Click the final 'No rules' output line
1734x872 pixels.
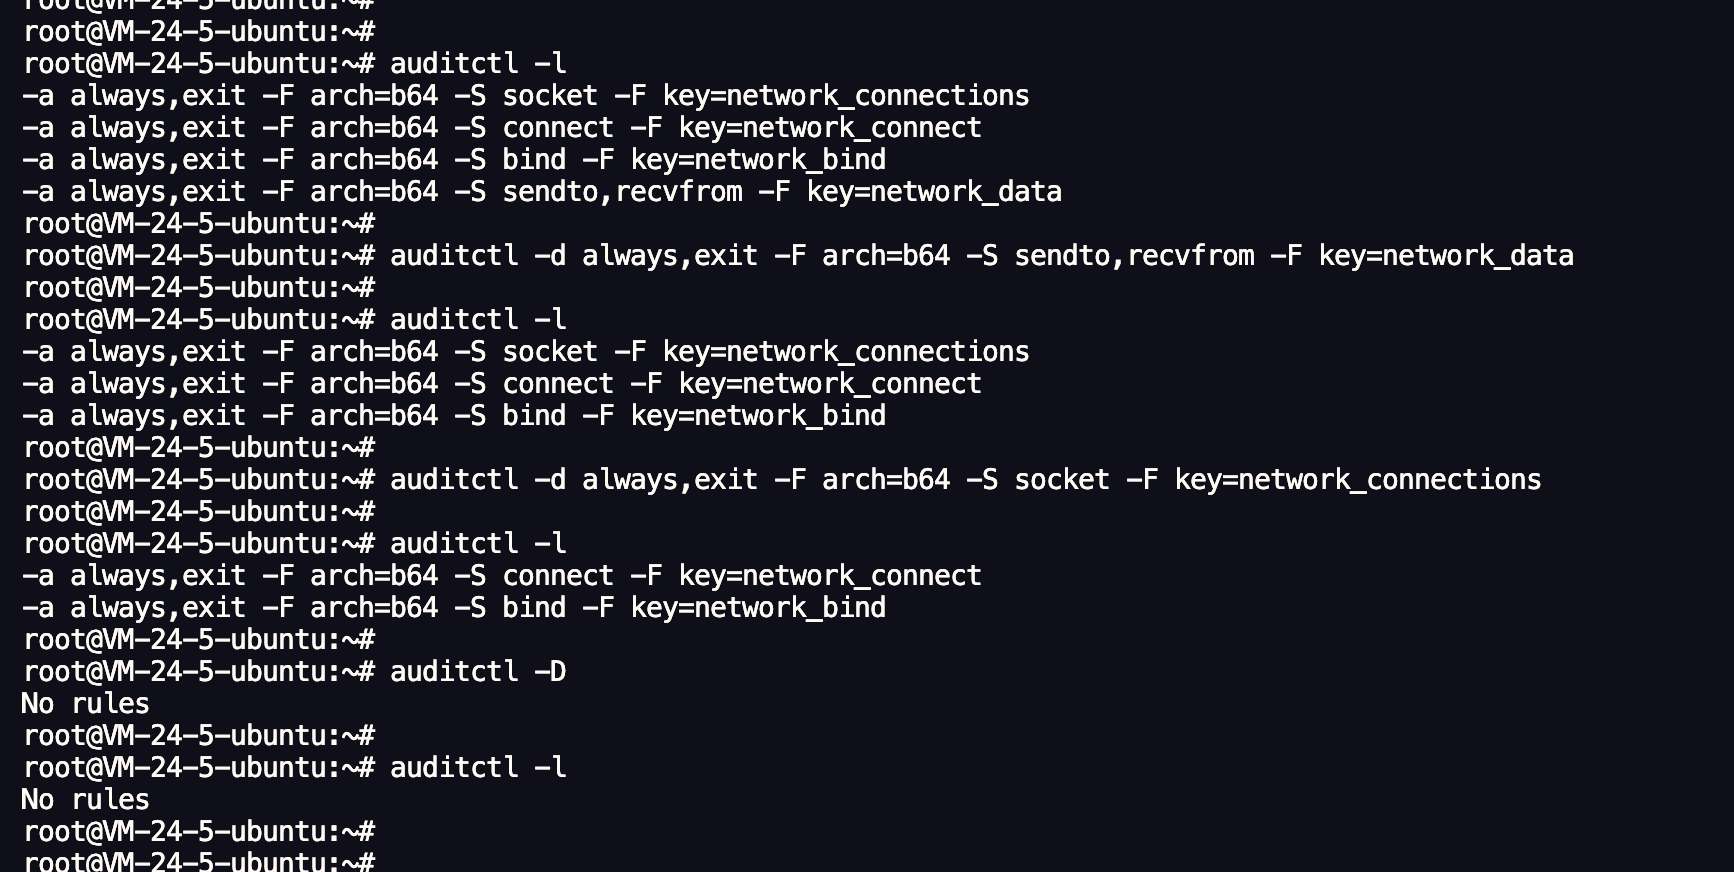click(x=85, y=800)
